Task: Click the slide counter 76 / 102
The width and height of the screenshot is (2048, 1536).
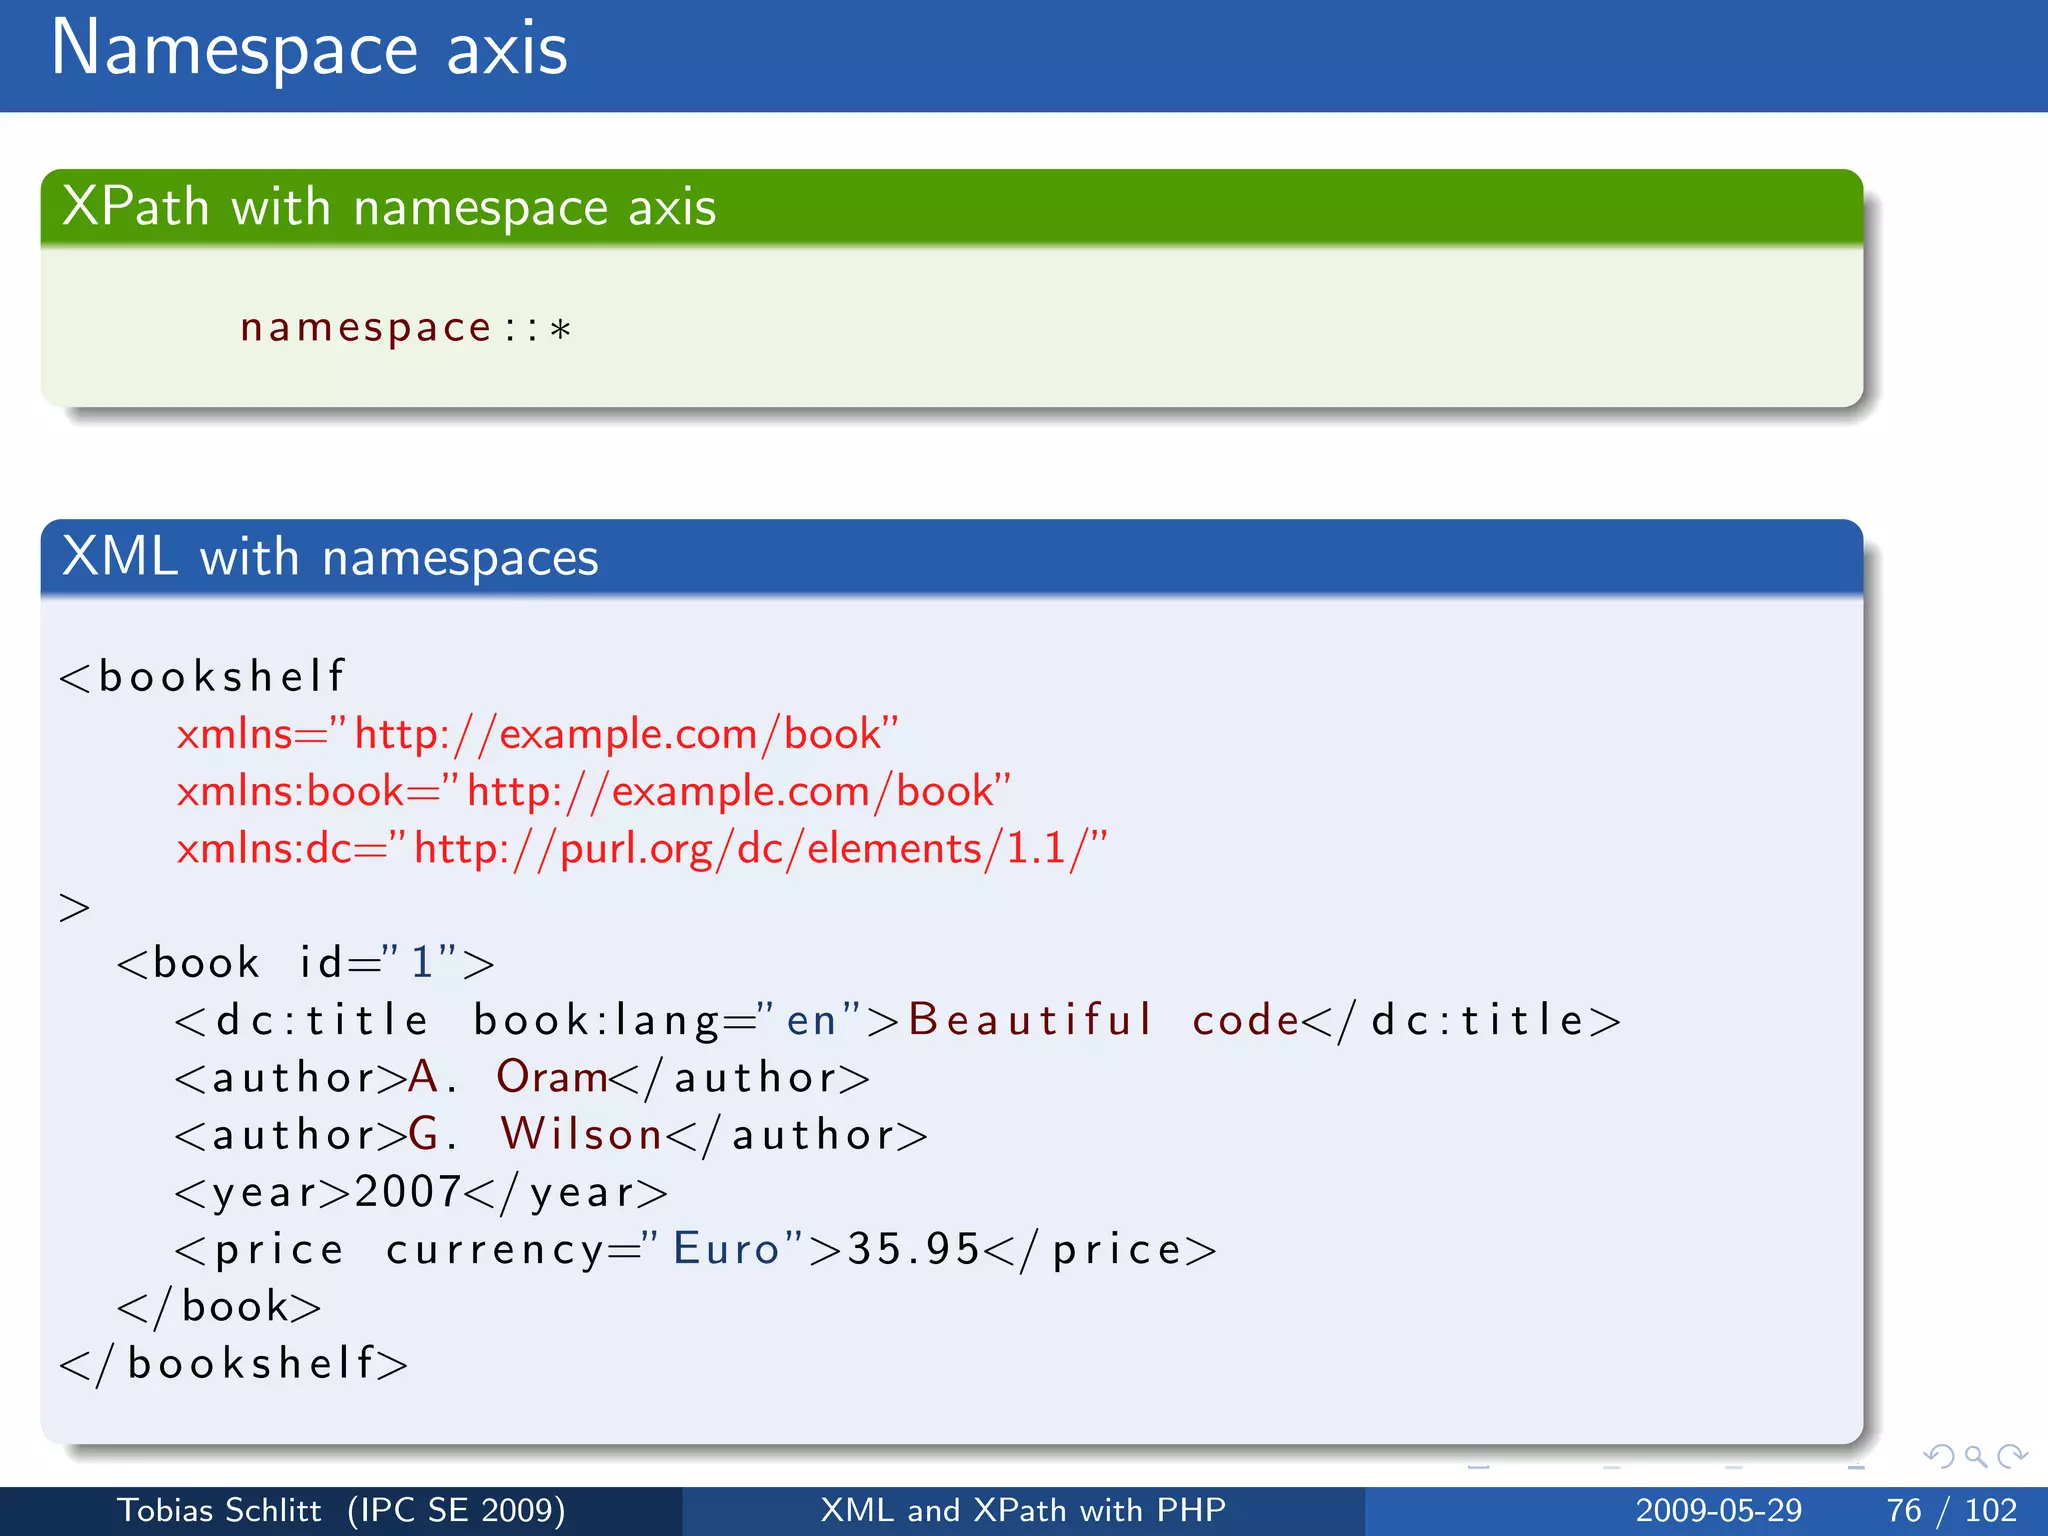Action: [x=1951, y=1510]
